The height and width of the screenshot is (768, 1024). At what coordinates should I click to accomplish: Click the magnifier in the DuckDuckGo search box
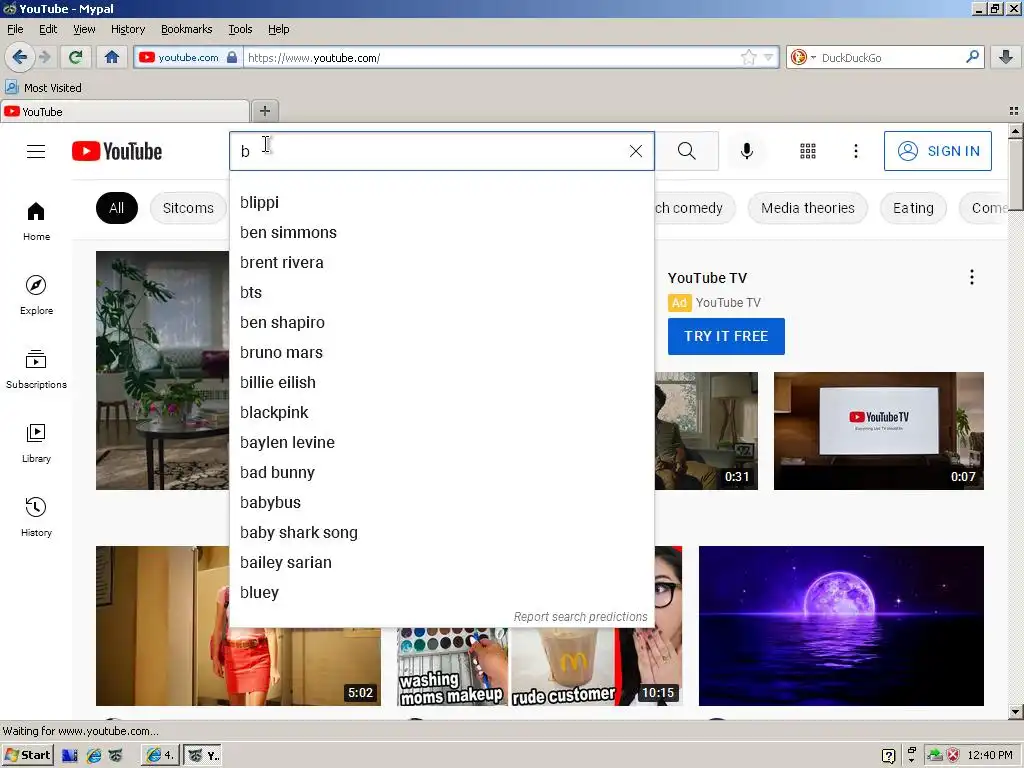click(x=972, y=57)
